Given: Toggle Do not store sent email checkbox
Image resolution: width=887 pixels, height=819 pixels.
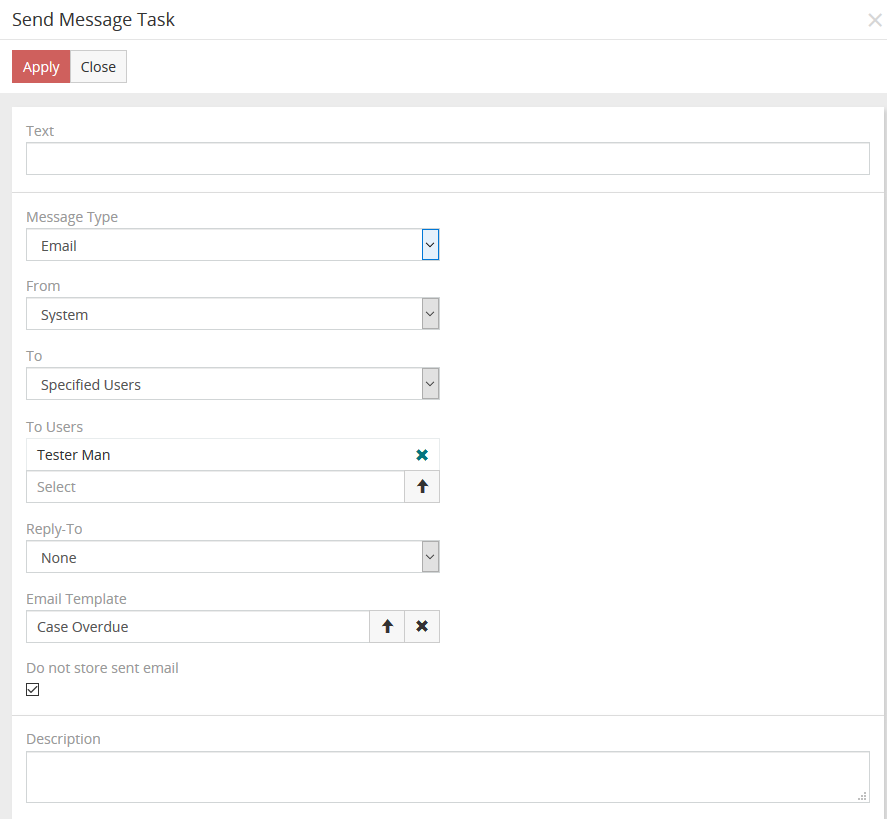Looking at the screenshot, I should click(33, 690).
